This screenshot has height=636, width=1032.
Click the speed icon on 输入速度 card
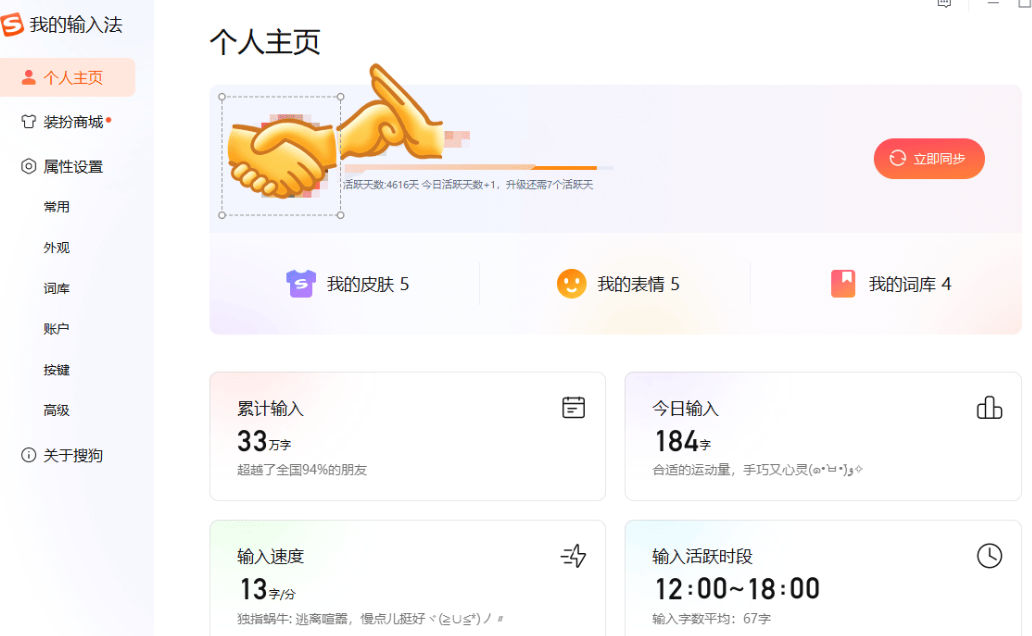[x=573, y=556]
